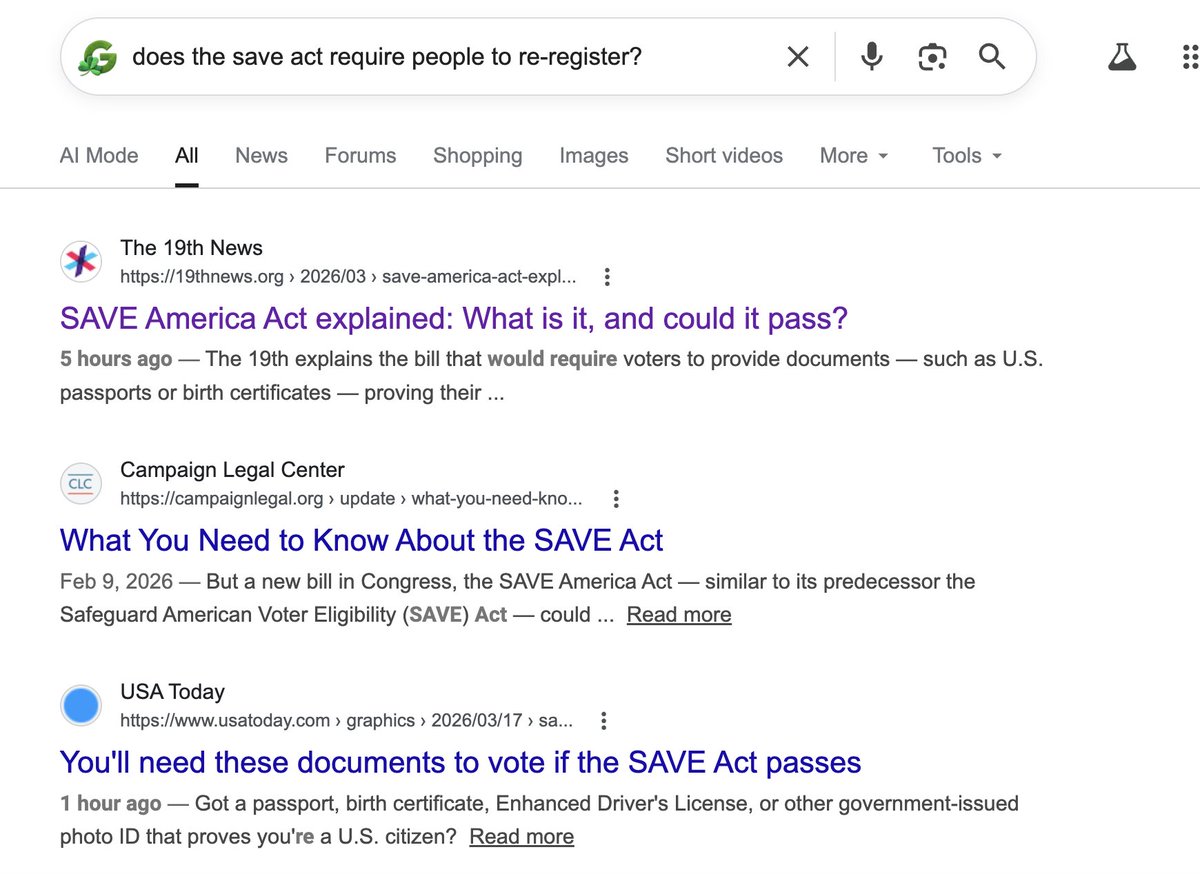Open 'You'll need these documents to vote' result
Image resolution: width=1200 pixels, height=874 pixels.
(461, 763)
